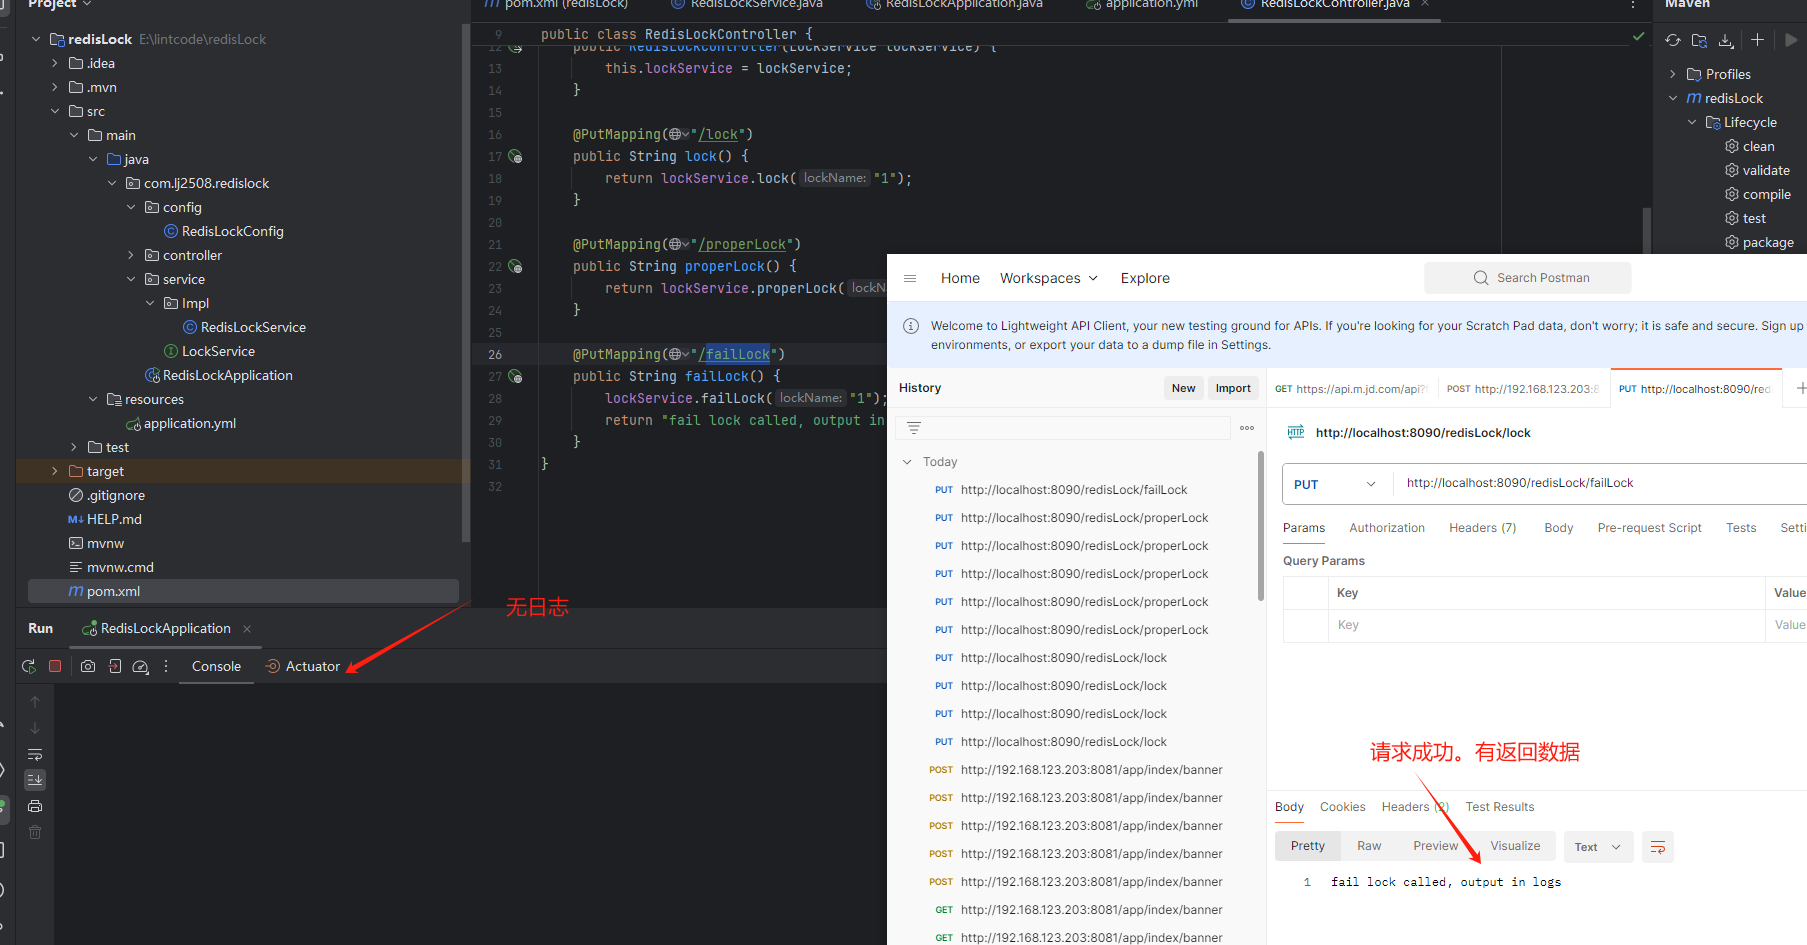Select Raw response view
This screenshot has width=1807, height=945.
1369,846
